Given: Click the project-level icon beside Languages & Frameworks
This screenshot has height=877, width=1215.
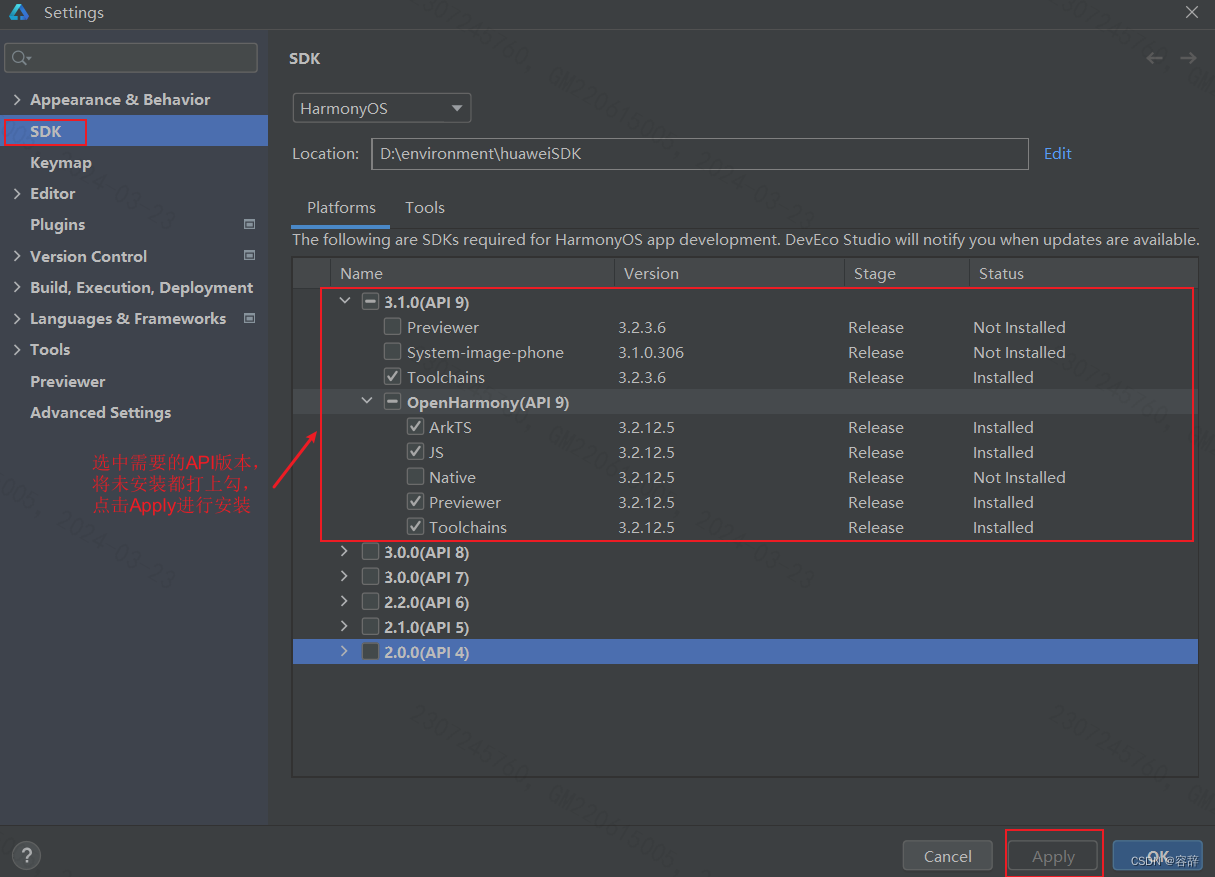Looking at the screenshot, I should click(250, 318).
